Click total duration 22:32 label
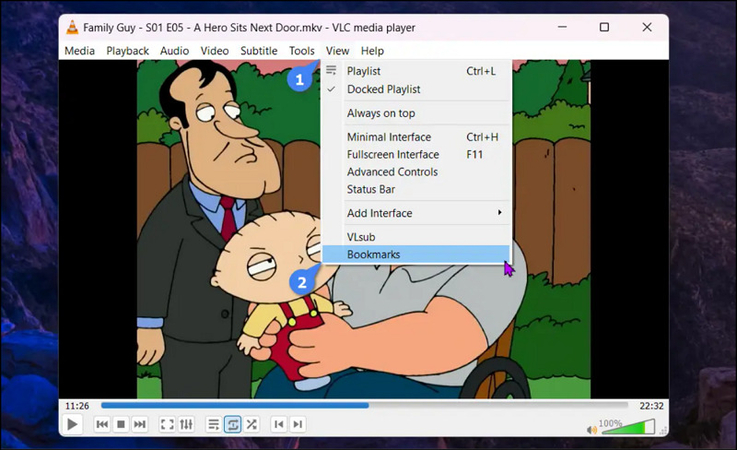 [651, 406]
